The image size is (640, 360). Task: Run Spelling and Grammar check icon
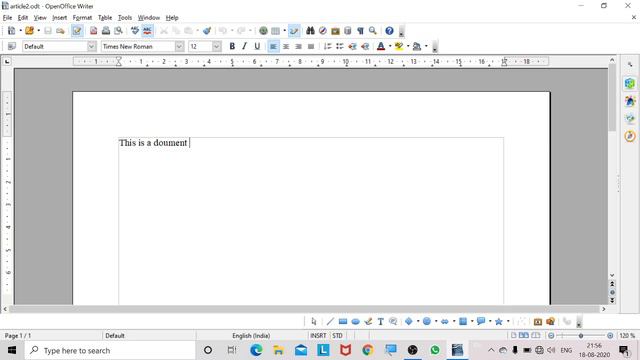pos(135,31)
